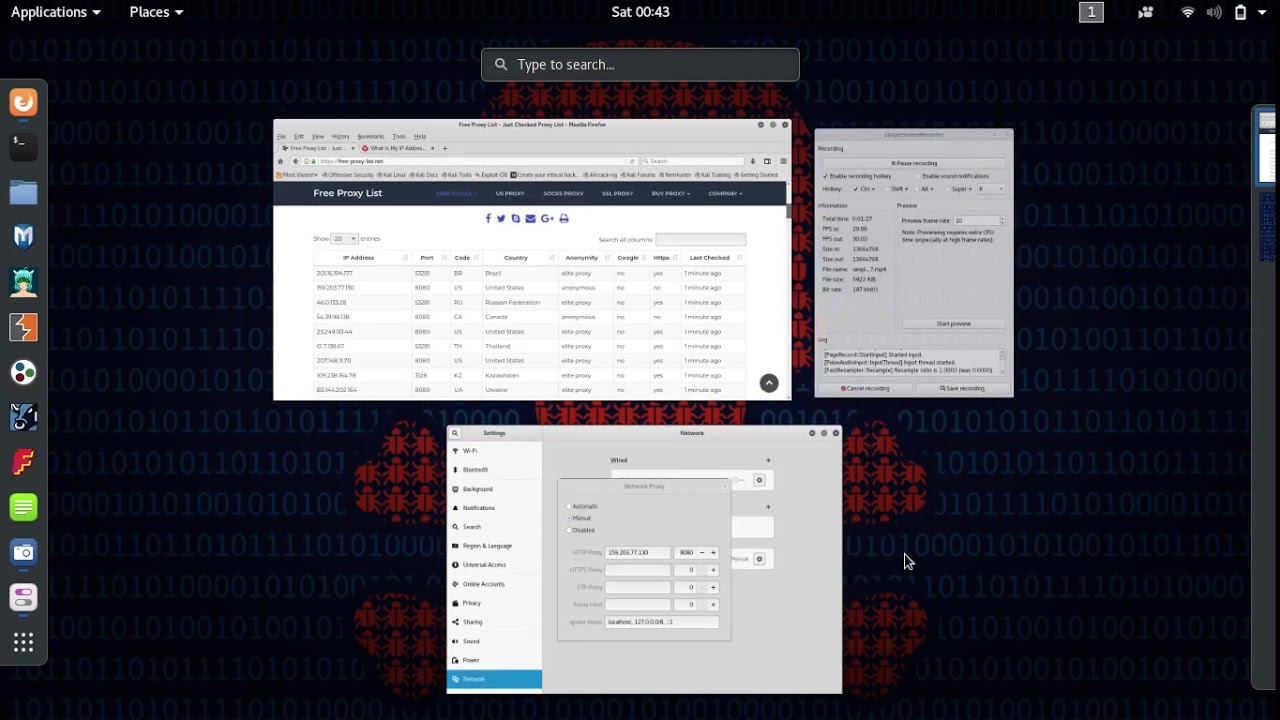
Task: Open the Places menu in top bar
Action: pyautogui.click(x=156, y=12)
